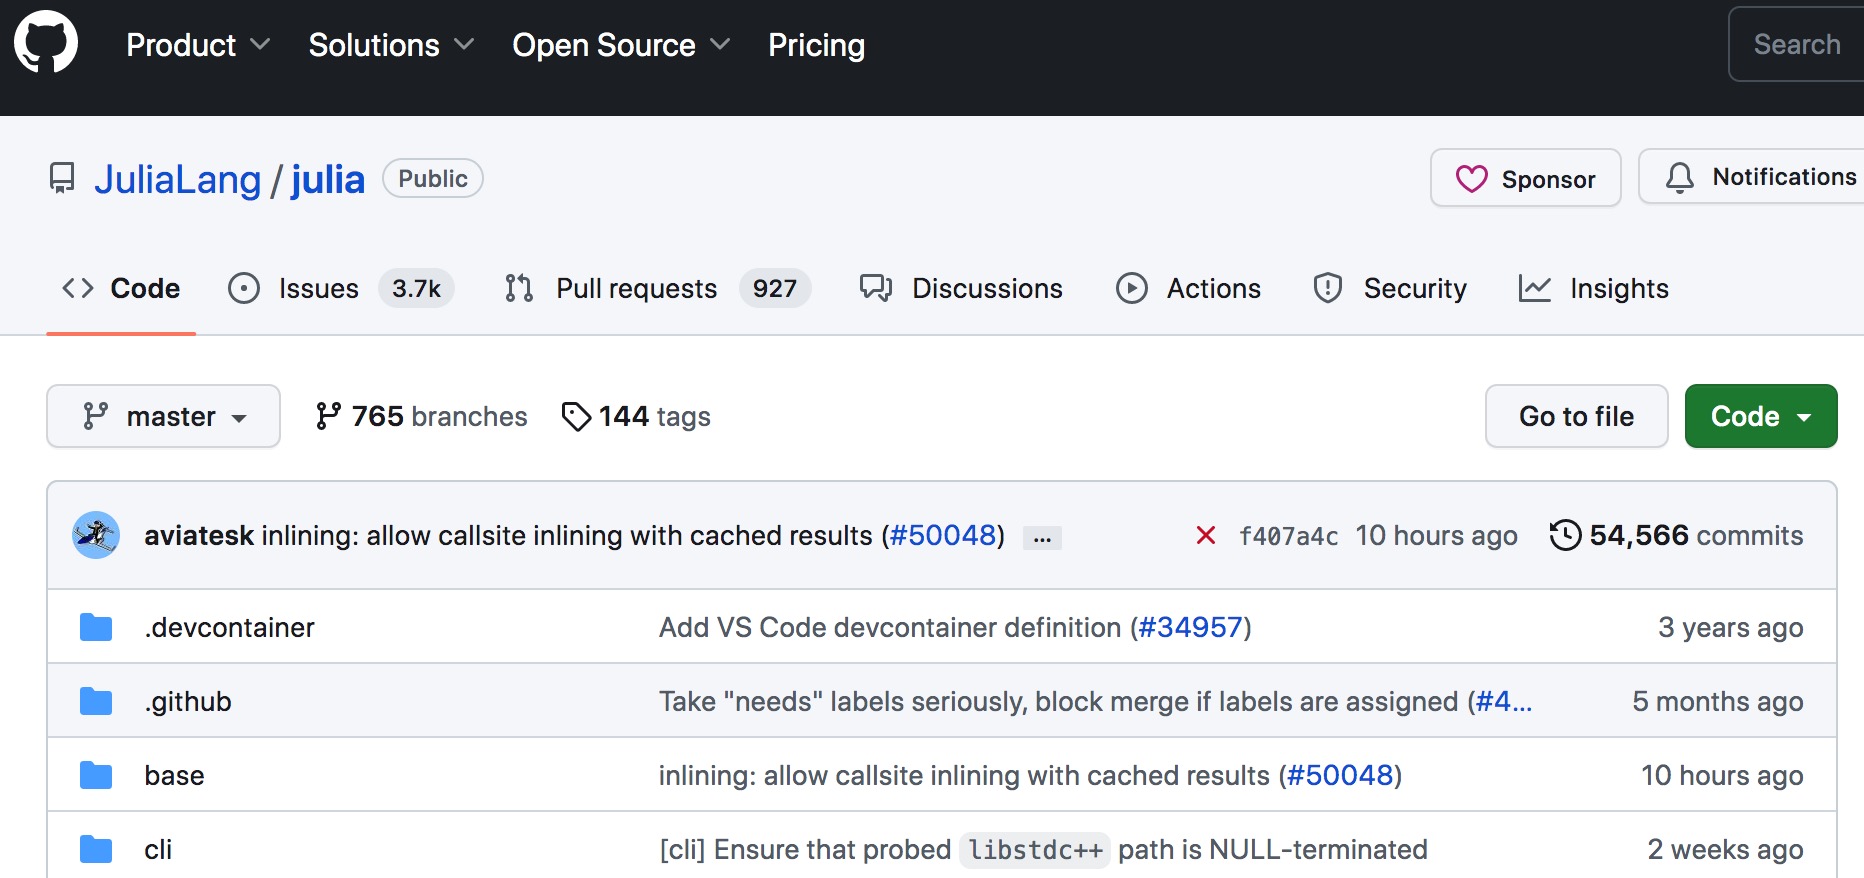Open the julia repository link
This screenshot has height=878, width=1864.
pos(328,180)
